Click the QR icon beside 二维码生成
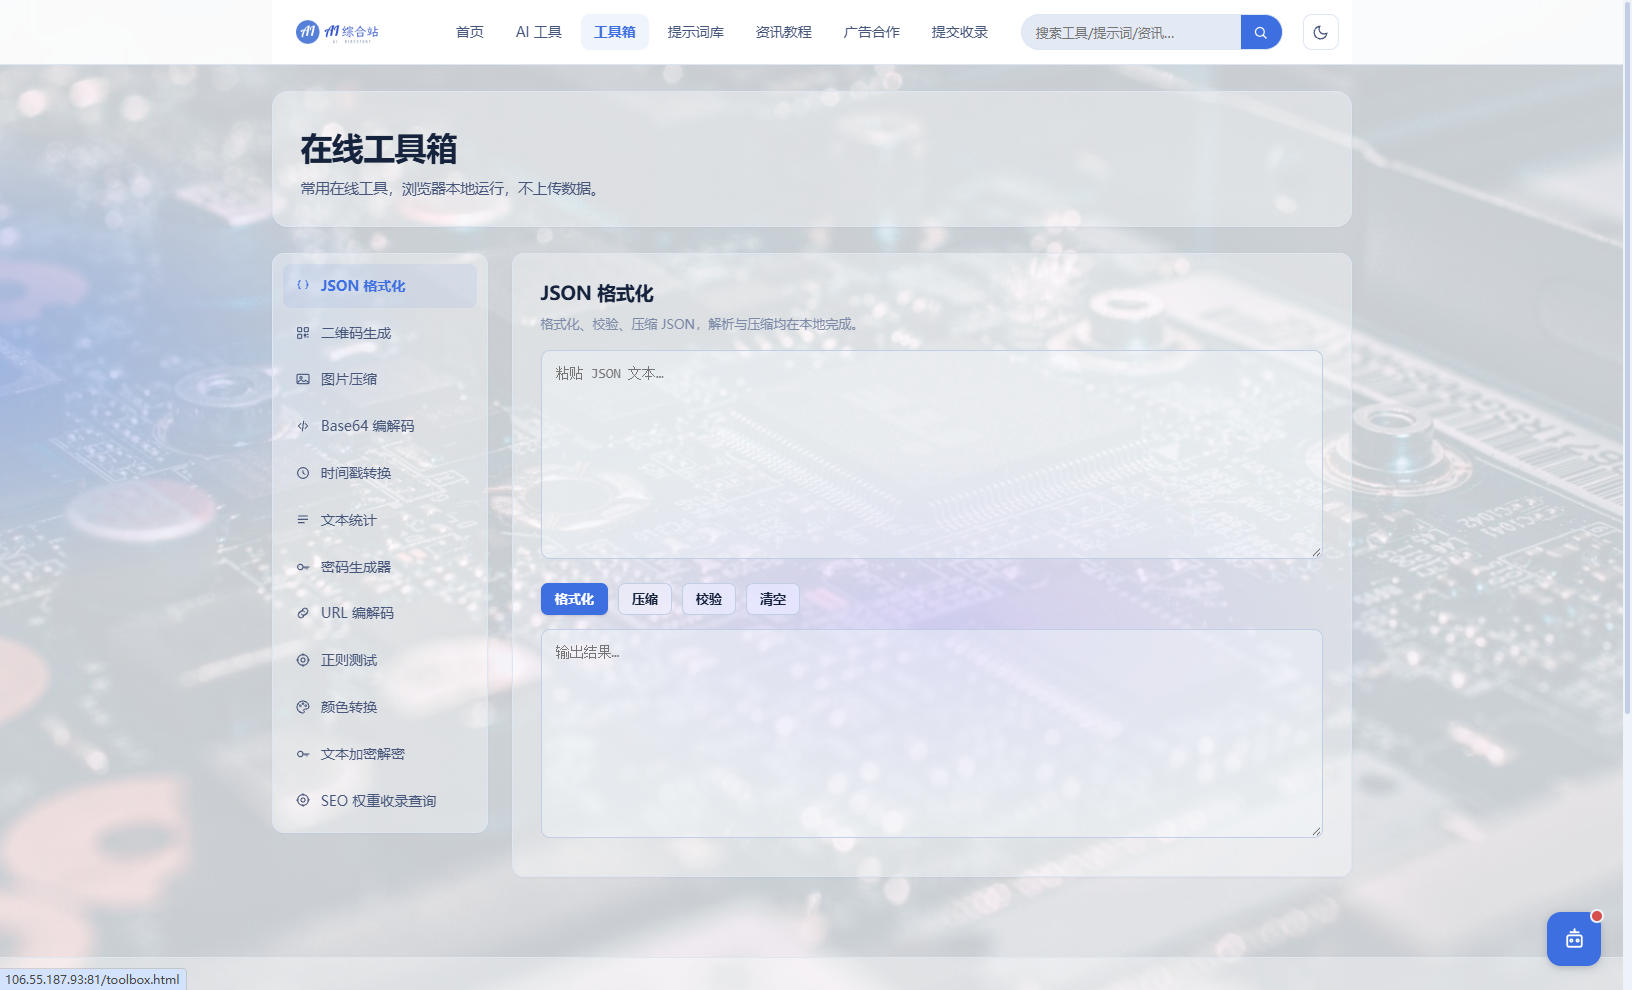This screenshot has width=1632, height=990. [303, 333]
